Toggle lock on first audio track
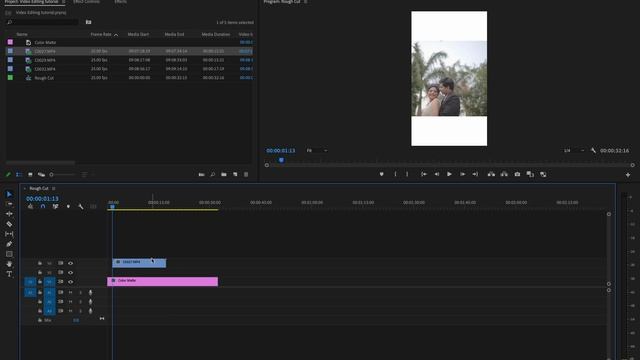 40,292
